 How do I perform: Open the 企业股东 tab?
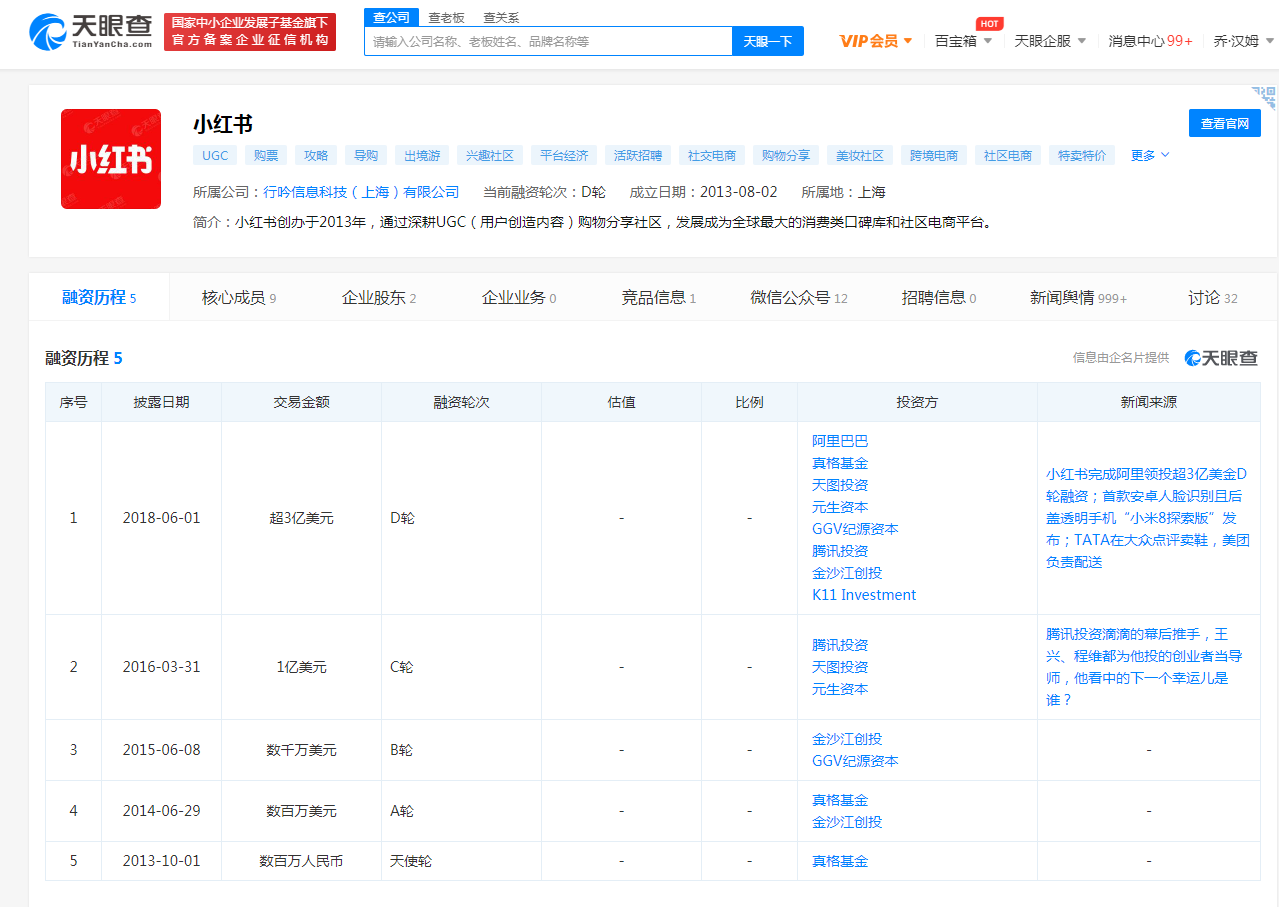tap(379, 297)
